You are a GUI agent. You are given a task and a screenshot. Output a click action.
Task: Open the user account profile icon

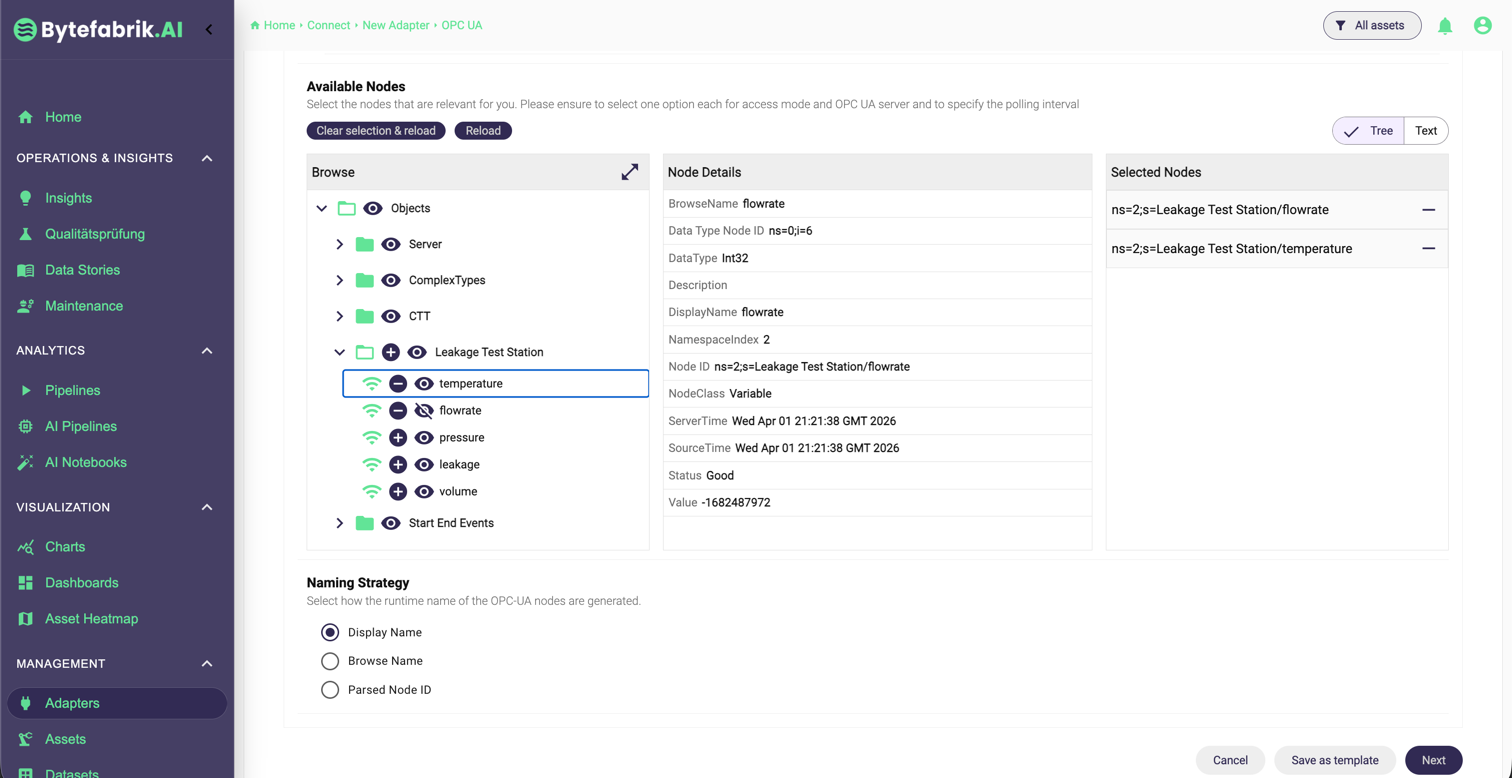pos(1482,26)
